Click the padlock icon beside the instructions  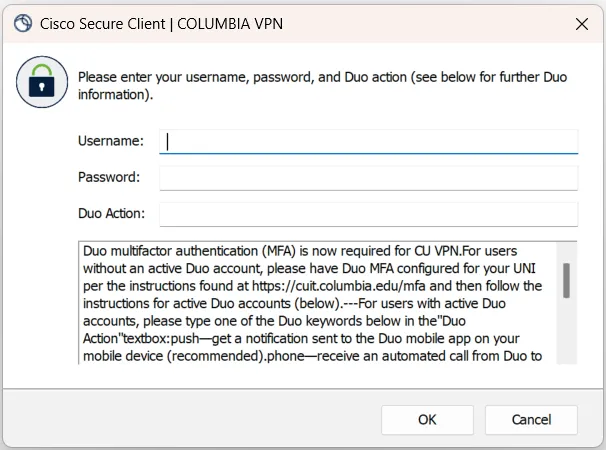pos(42,82)
